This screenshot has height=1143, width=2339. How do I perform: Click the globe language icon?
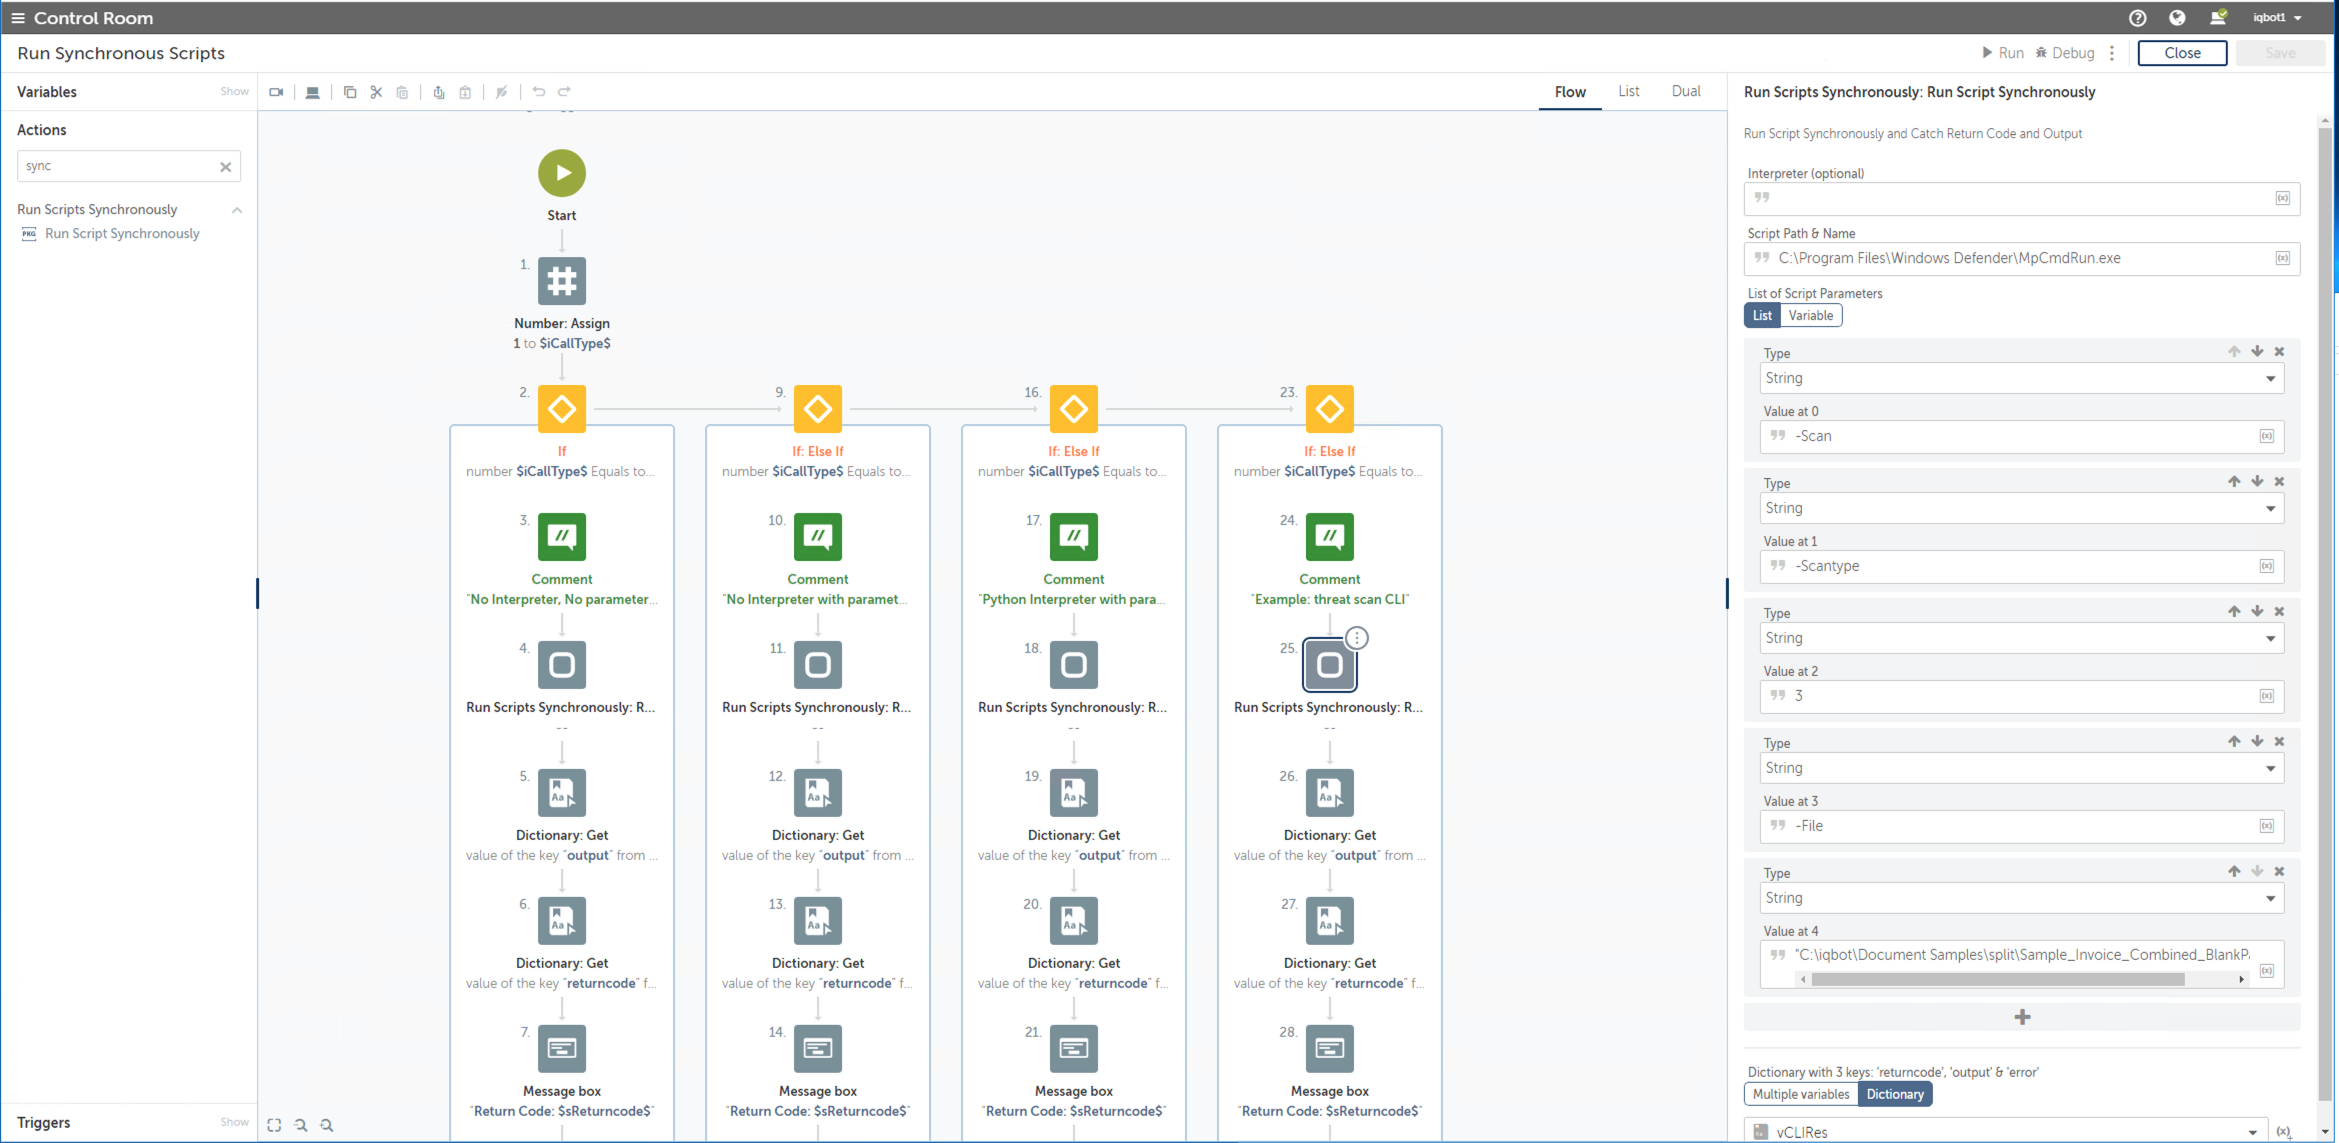(x=2177, y=17)
